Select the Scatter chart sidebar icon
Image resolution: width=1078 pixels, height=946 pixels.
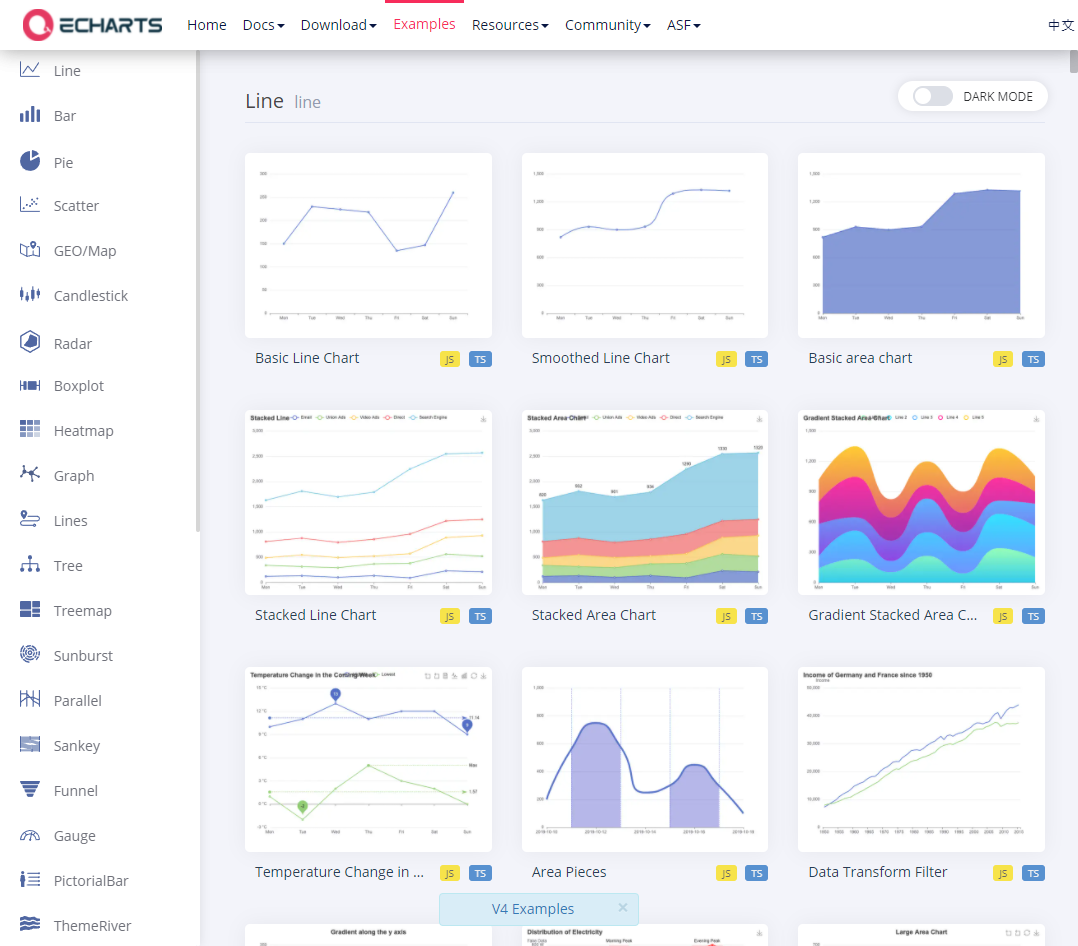[x=30, y=205]
